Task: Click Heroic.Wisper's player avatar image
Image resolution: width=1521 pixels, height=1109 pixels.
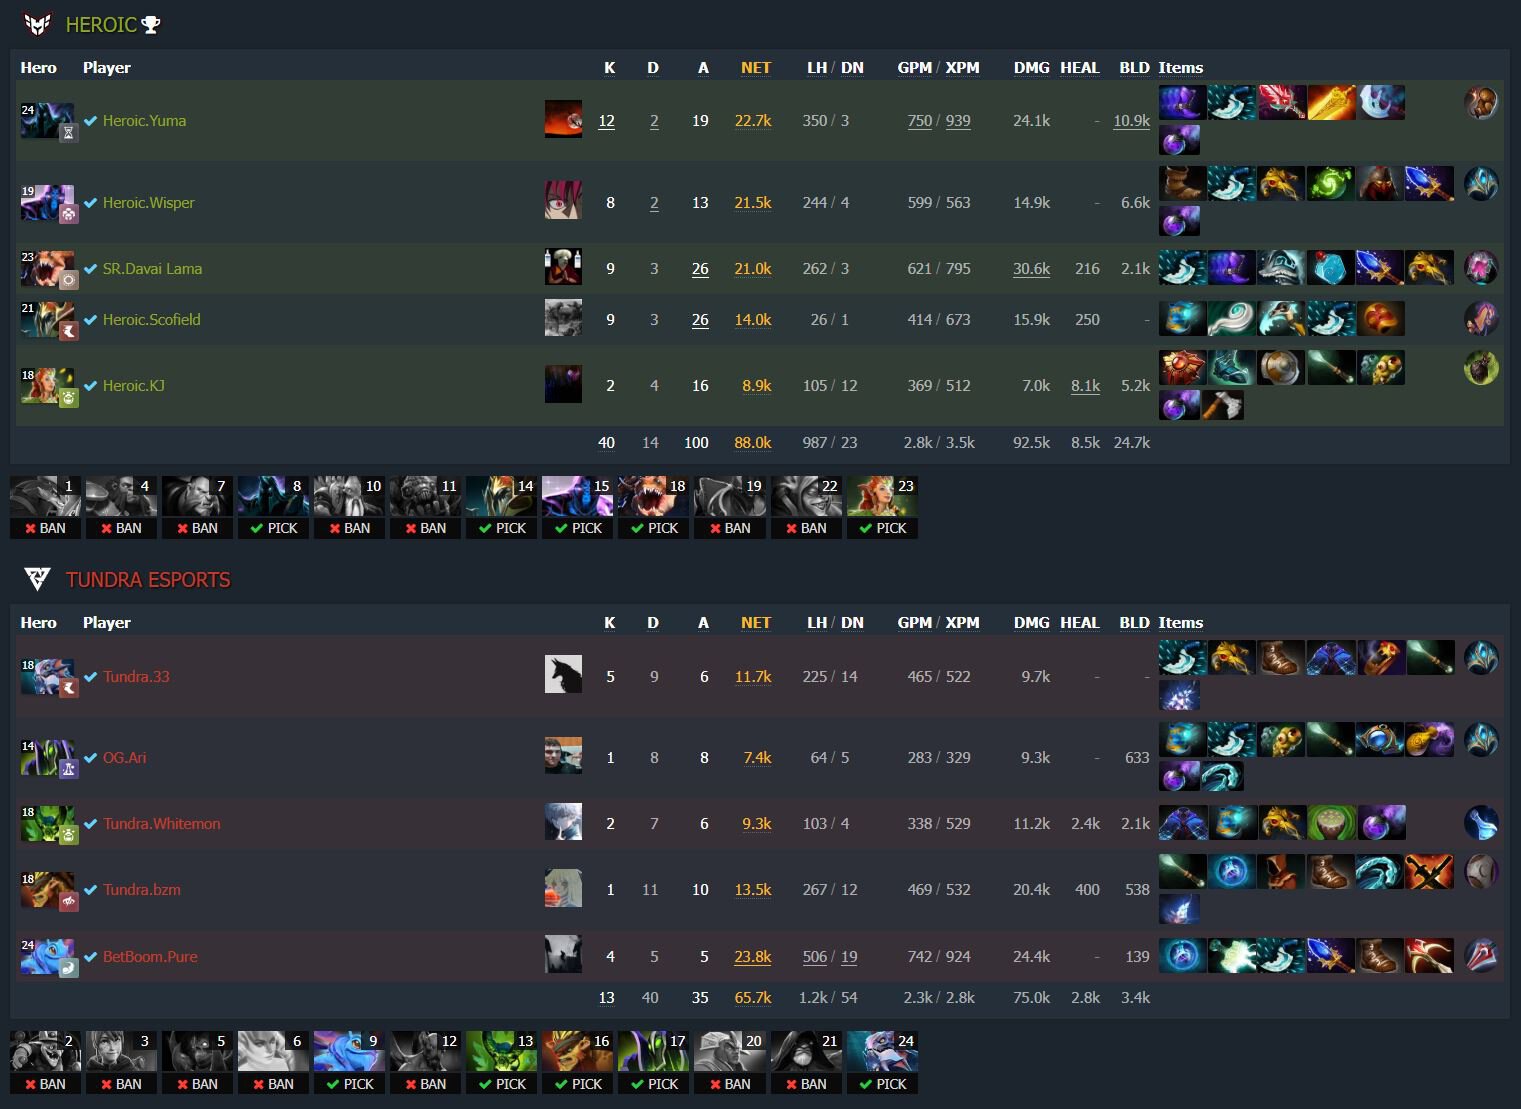Action: [x=563, y=201]
